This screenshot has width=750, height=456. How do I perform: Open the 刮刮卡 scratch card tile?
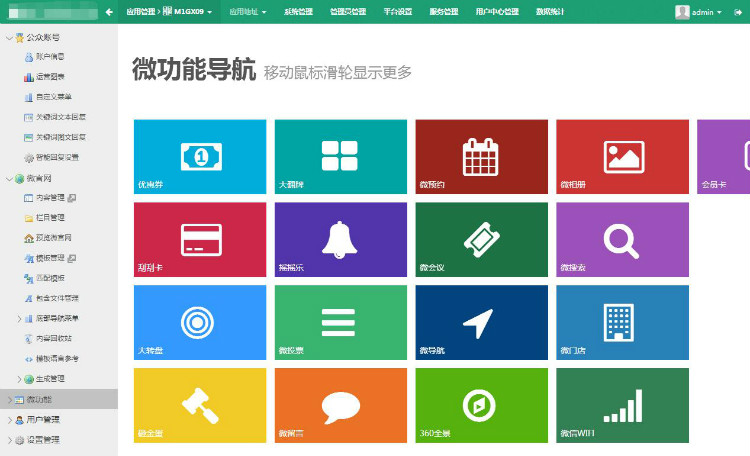pos(200,239)
